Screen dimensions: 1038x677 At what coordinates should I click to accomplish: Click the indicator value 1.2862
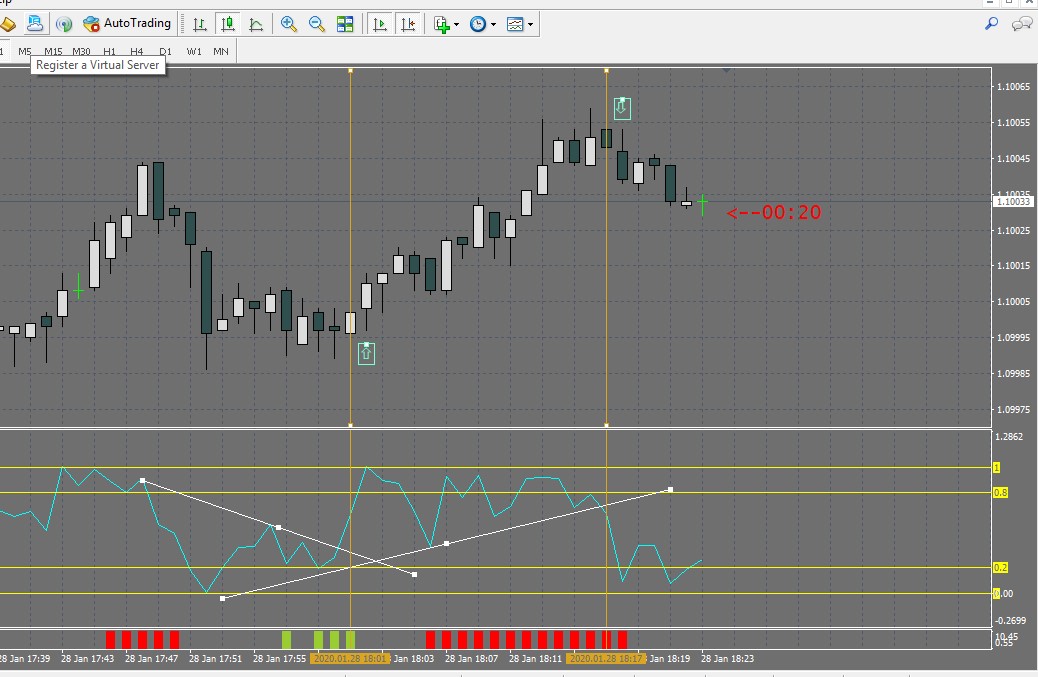(x=1010, y=436)
